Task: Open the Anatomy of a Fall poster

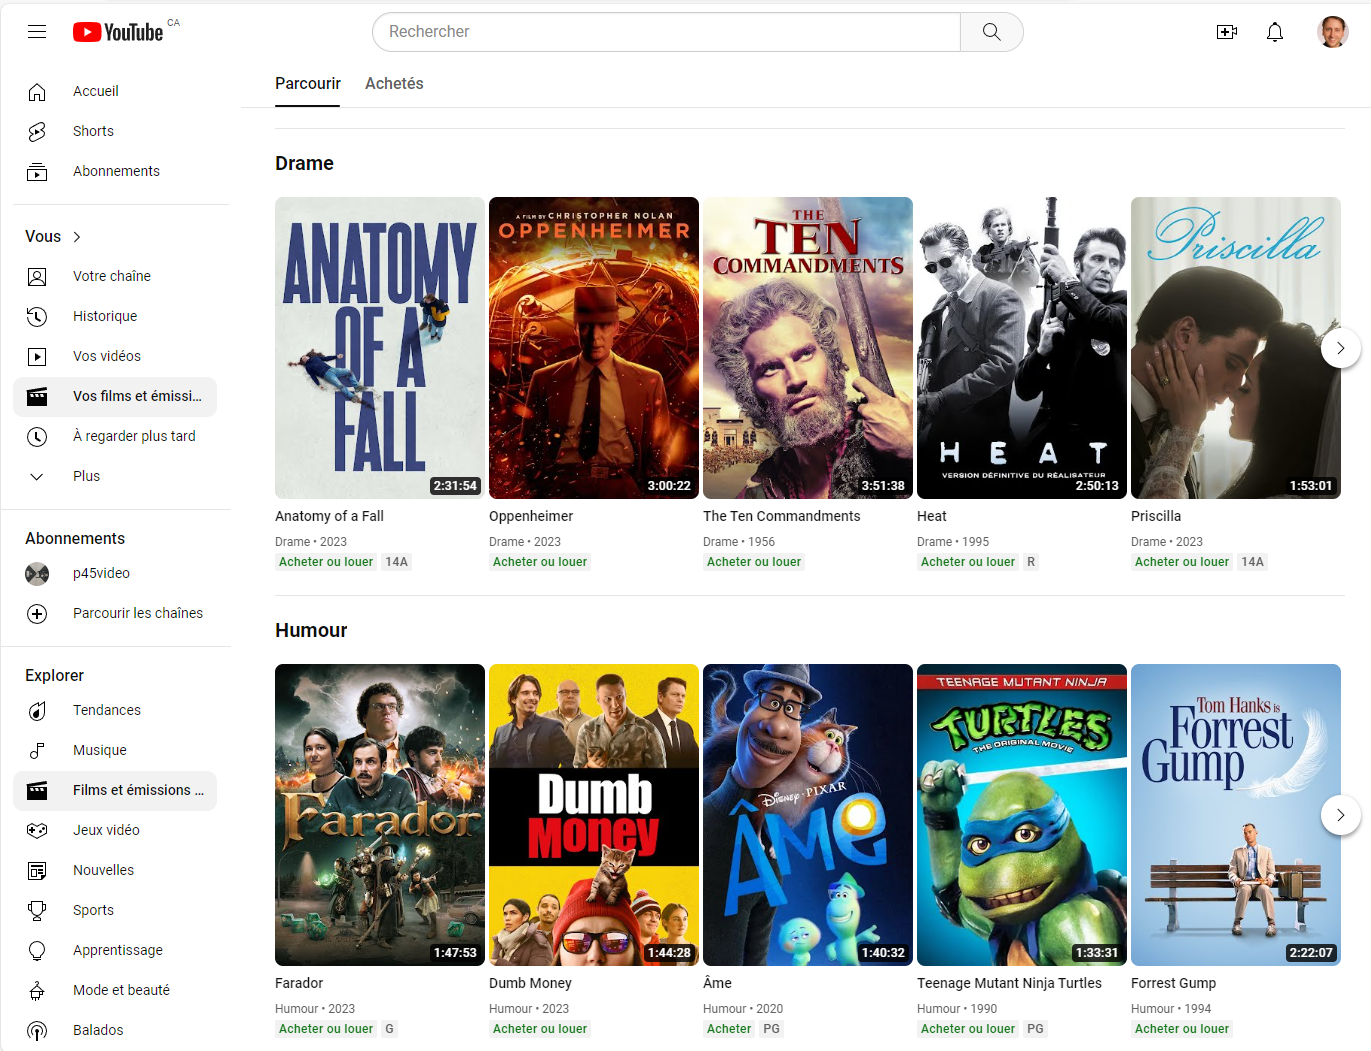Action: coord(380,348)
